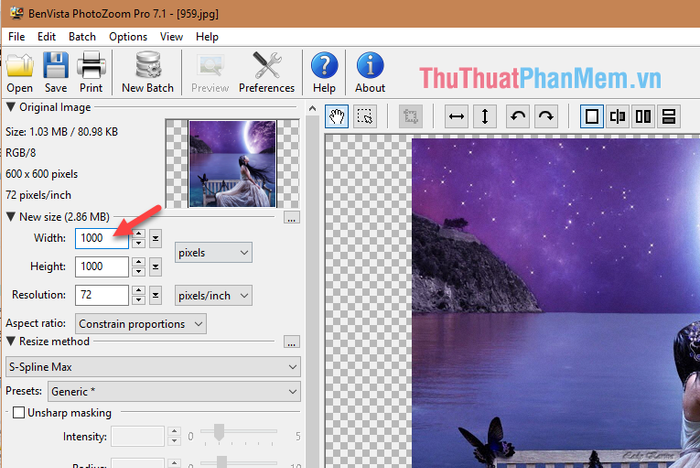Open the Batch menu

pyautogui.click(x=82, y=37)
